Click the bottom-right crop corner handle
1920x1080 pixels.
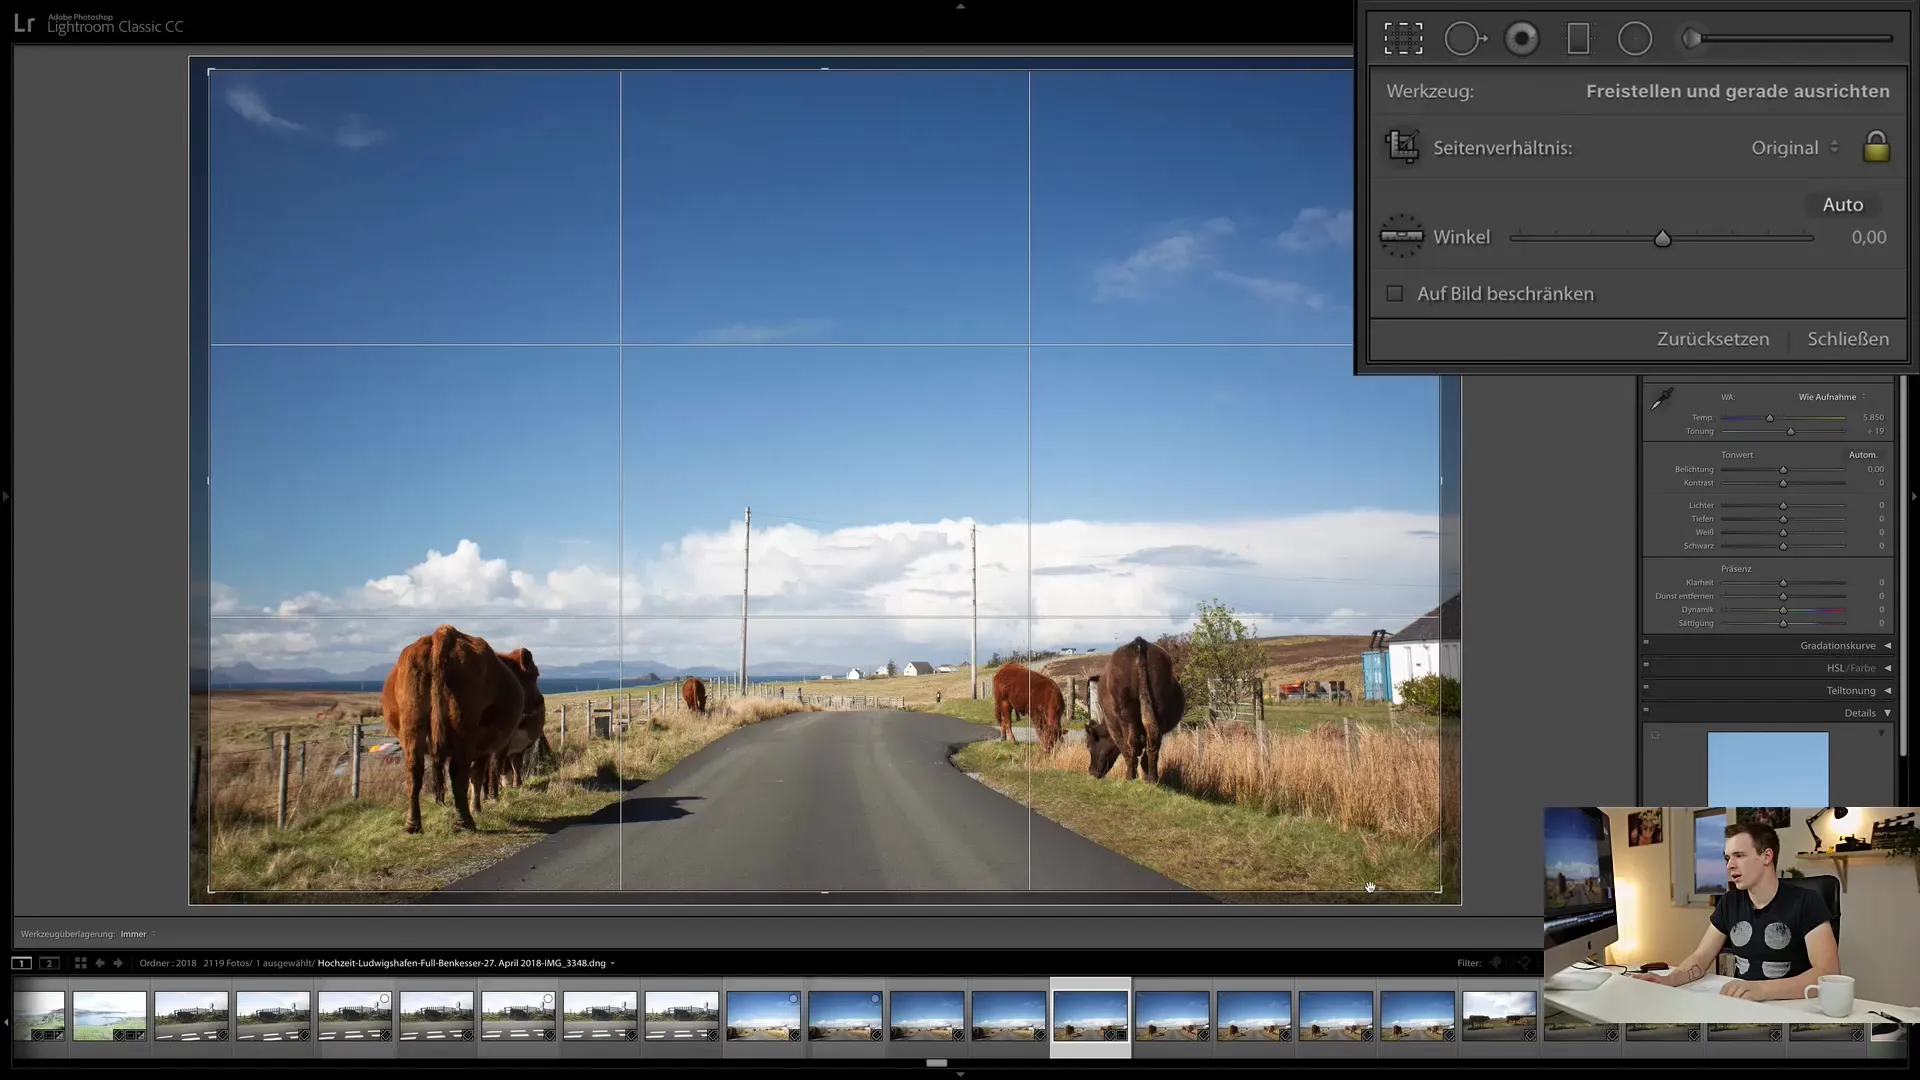click(x=1439, y=889)
